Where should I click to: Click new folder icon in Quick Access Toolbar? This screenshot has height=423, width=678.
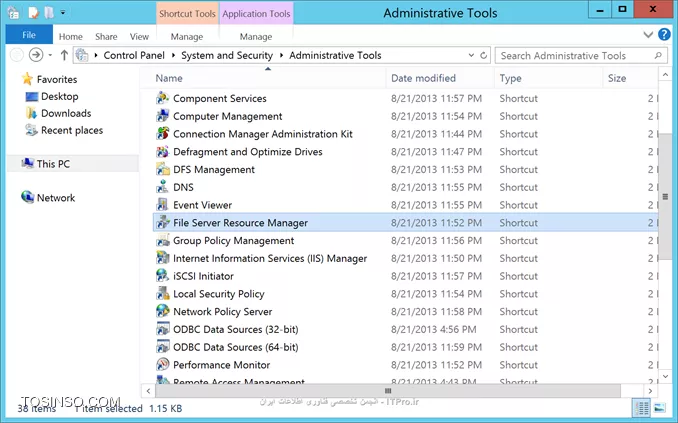coord(49,13)
